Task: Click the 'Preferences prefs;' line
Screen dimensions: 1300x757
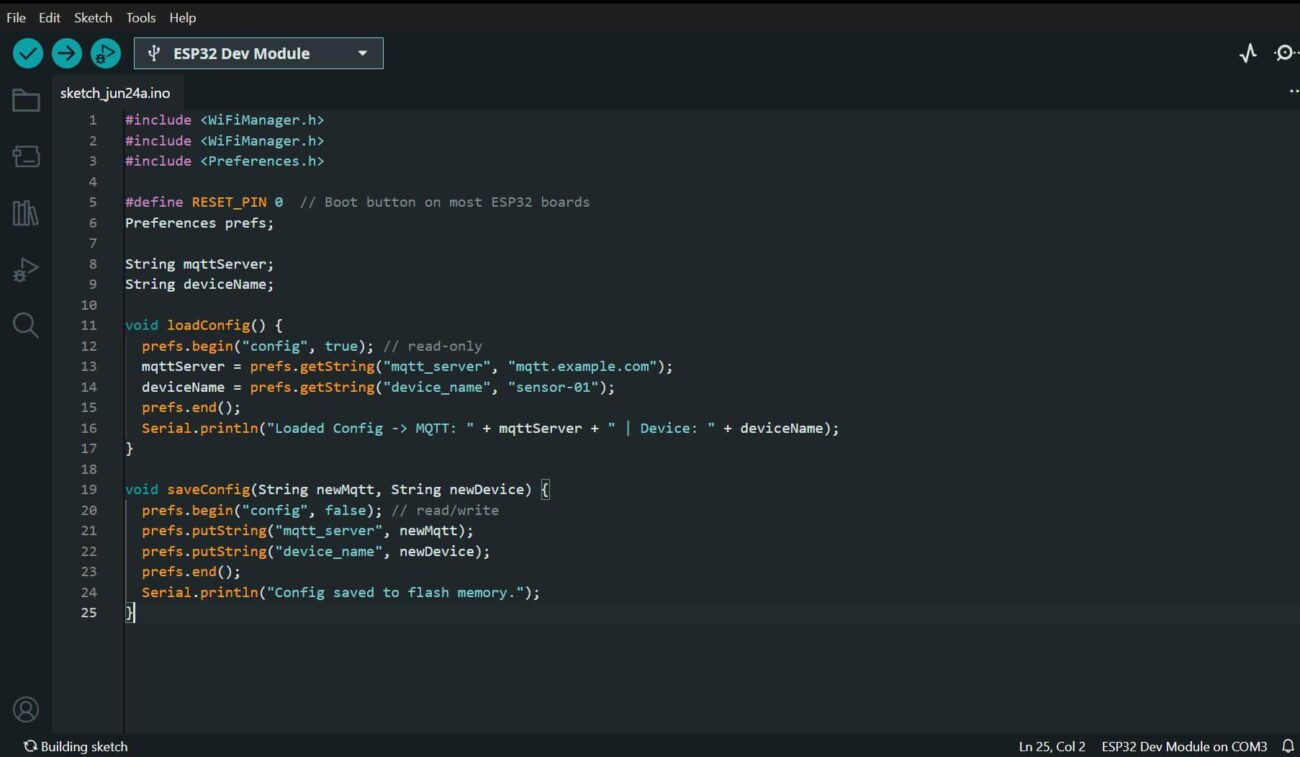Action: [199, 223]
